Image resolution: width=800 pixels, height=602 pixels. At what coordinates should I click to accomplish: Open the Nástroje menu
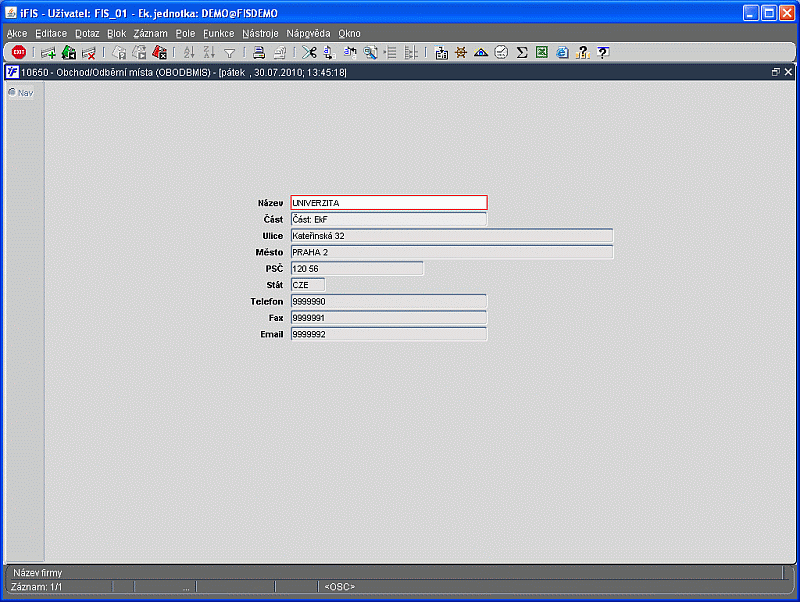(x=260, y=33)
